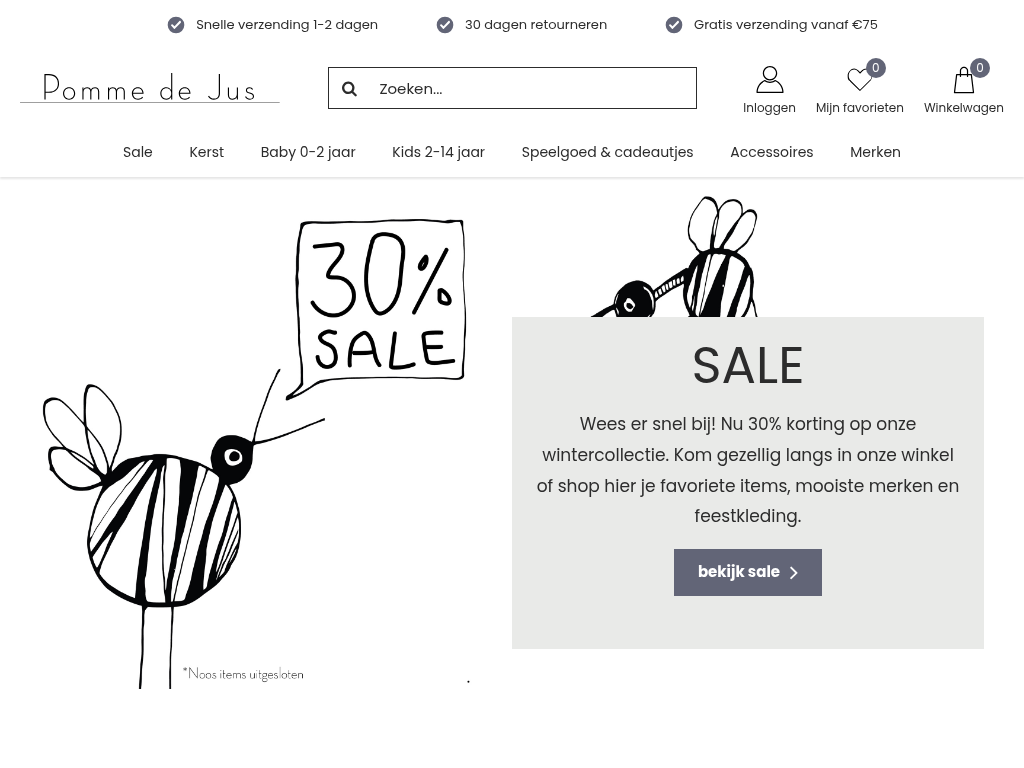This screenshot has width=1024, height=768.
Task: Expand the Kids 2-14 jaar menu
Action: (438, 152)
